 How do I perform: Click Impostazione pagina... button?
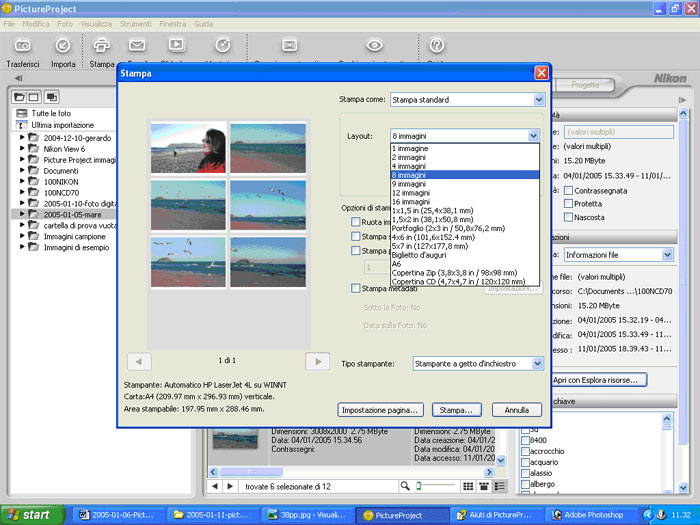pyautogui.click(x=380, y=410)
